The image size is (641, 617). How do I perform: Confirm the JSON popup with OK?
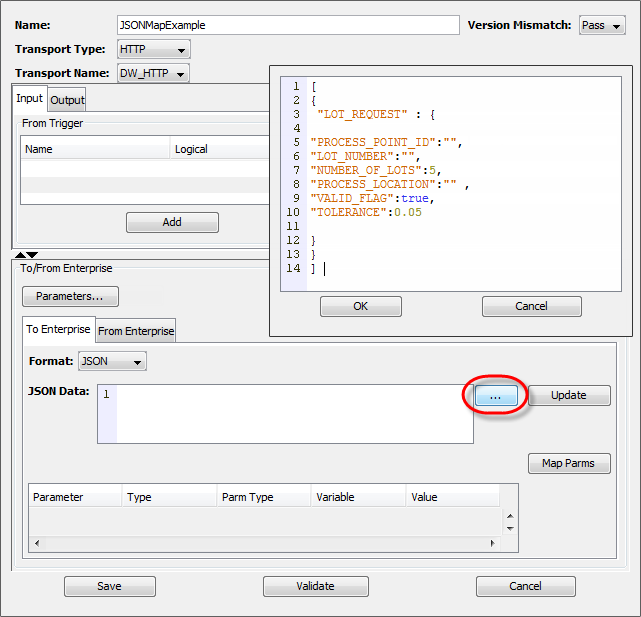[x=361, y=307]
